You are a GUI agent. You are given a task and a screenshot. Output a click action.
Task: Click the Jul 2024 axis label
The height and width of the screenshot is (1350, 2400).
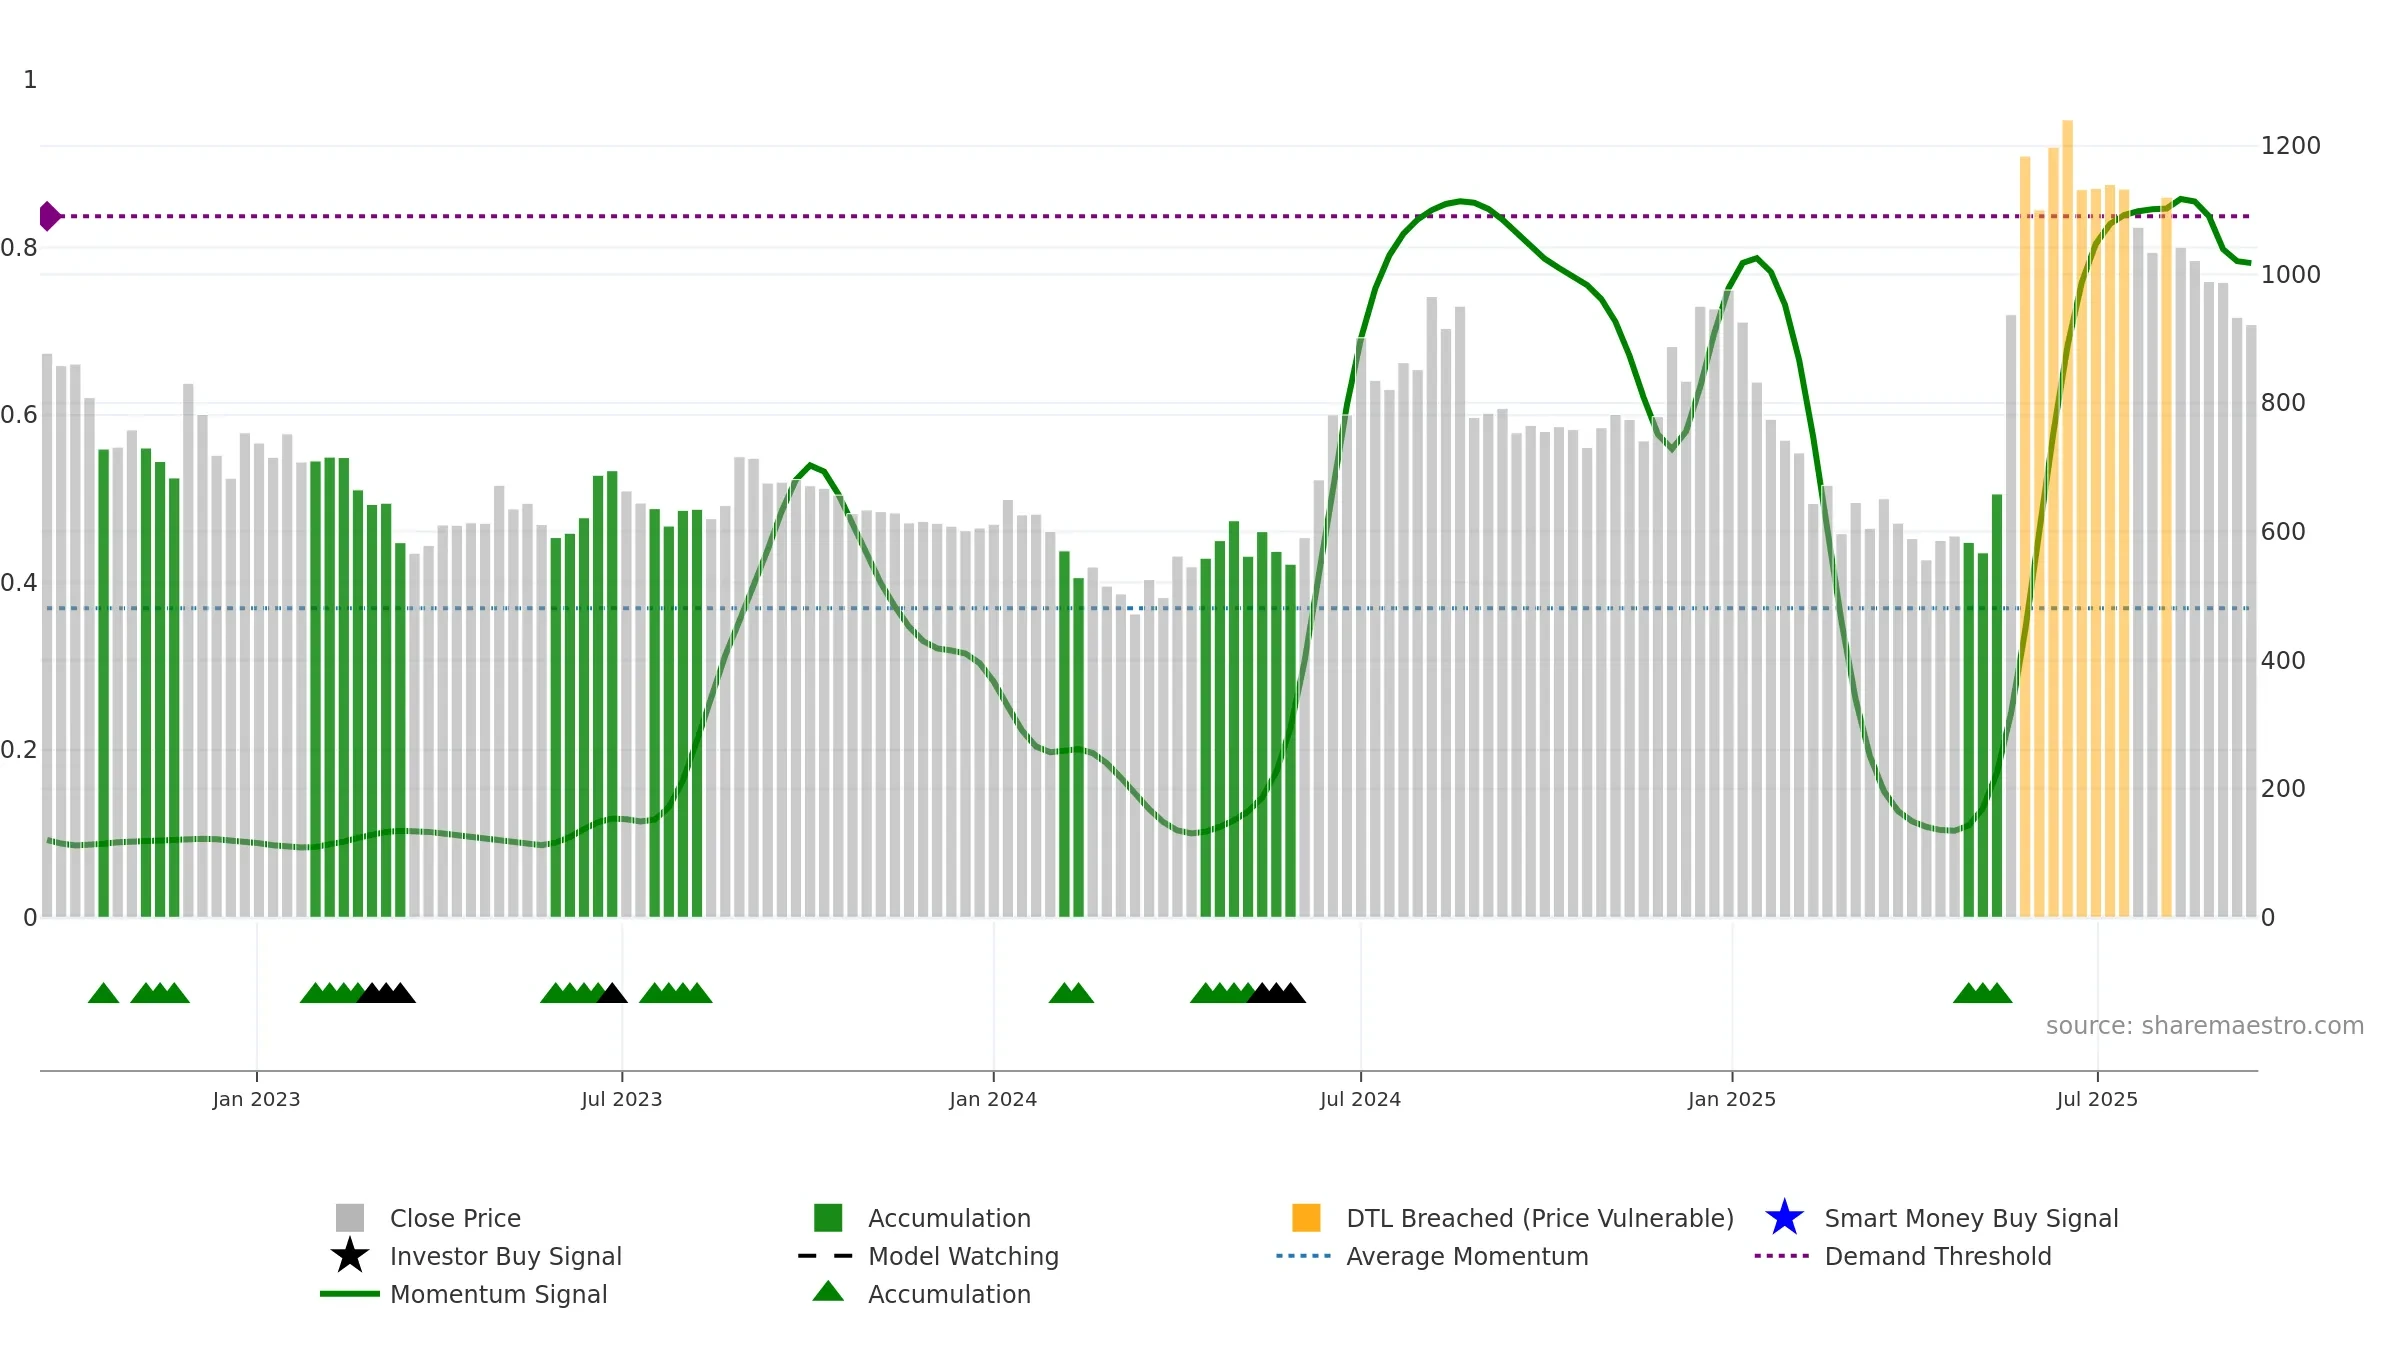coord(1360,1100)
